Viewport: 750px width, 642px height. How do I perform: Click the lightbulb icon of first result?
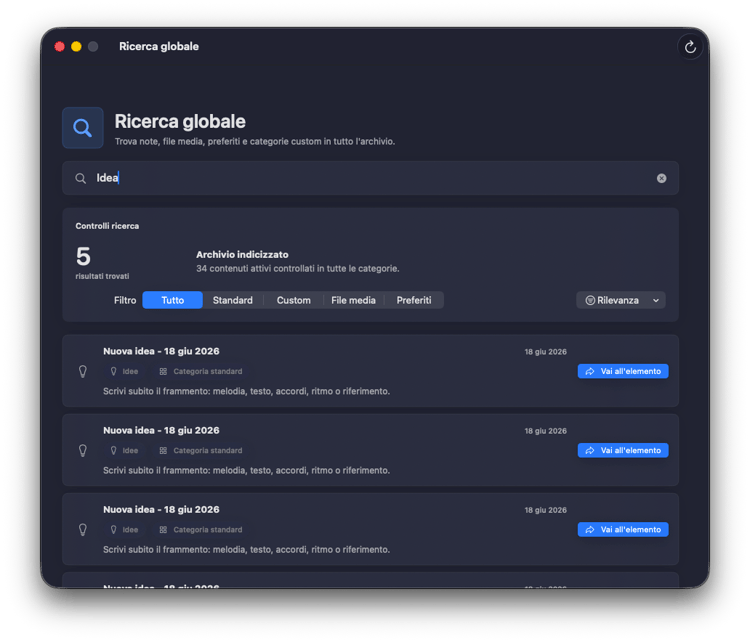(83, 371)
